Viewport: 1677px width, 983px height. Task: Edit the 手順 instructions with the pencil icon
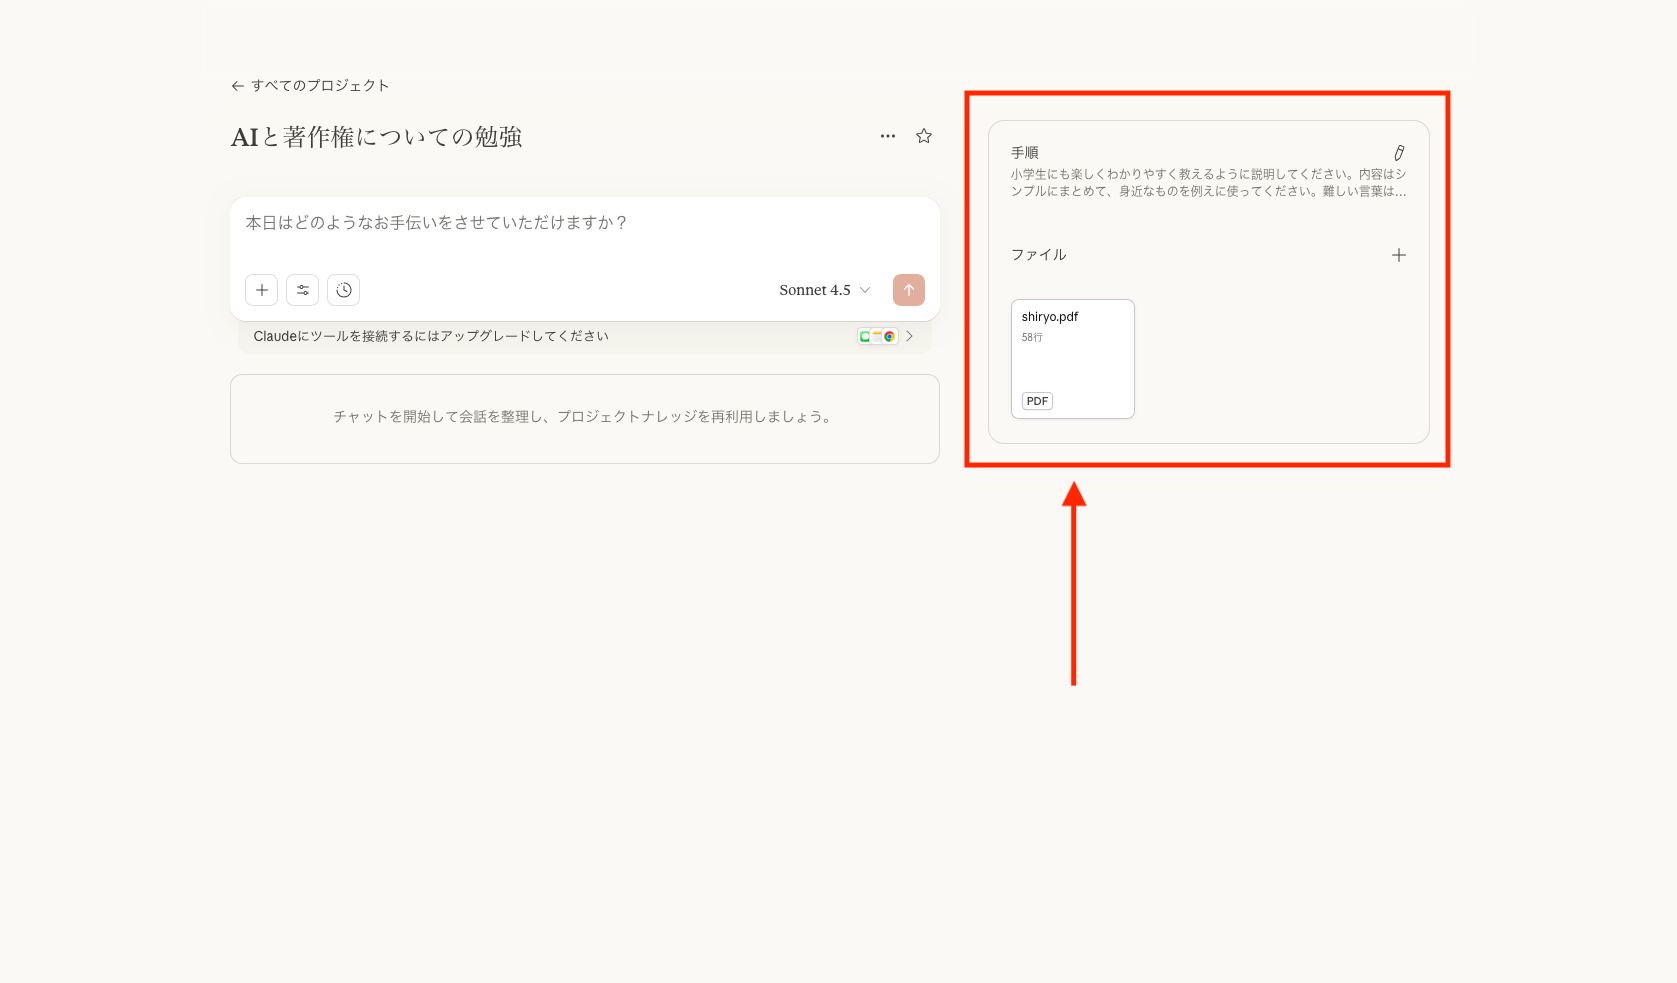click(1400, 152)
